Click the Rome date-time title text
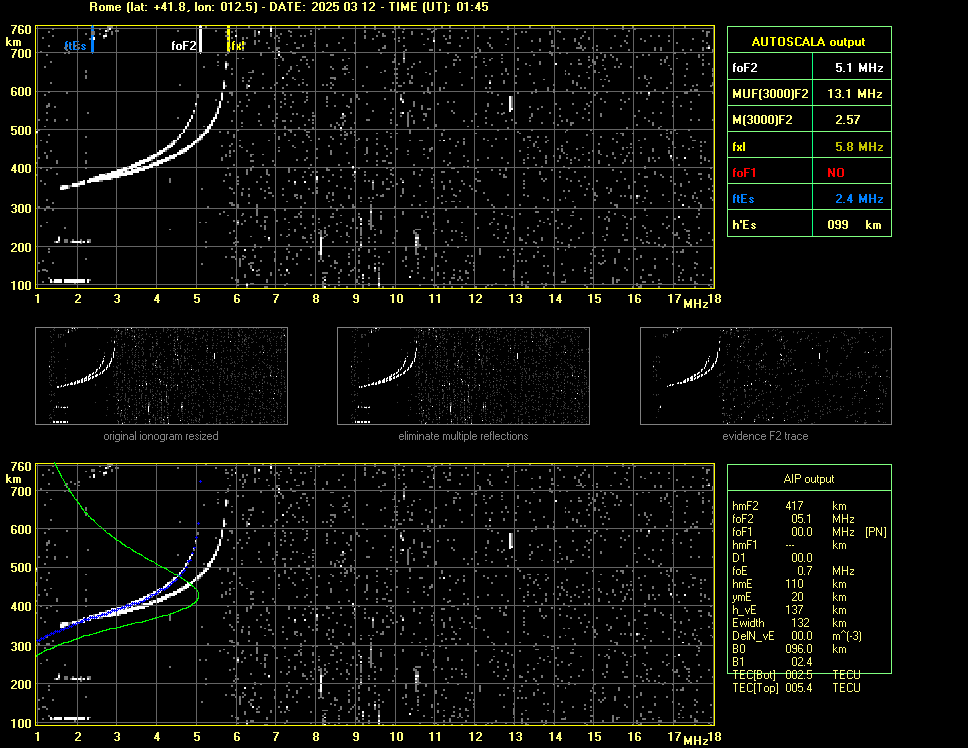Image resolution: width=968 pixels, height=748 pixels. 289,7
